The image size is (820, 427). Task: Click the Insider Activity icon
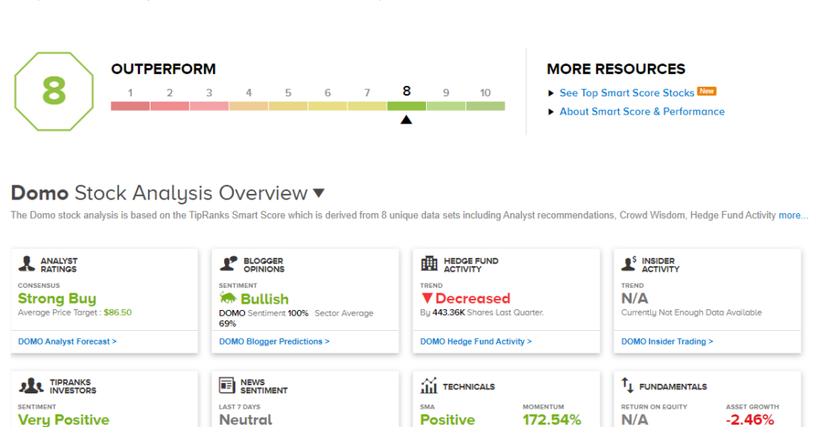click(x=629, y=264)
